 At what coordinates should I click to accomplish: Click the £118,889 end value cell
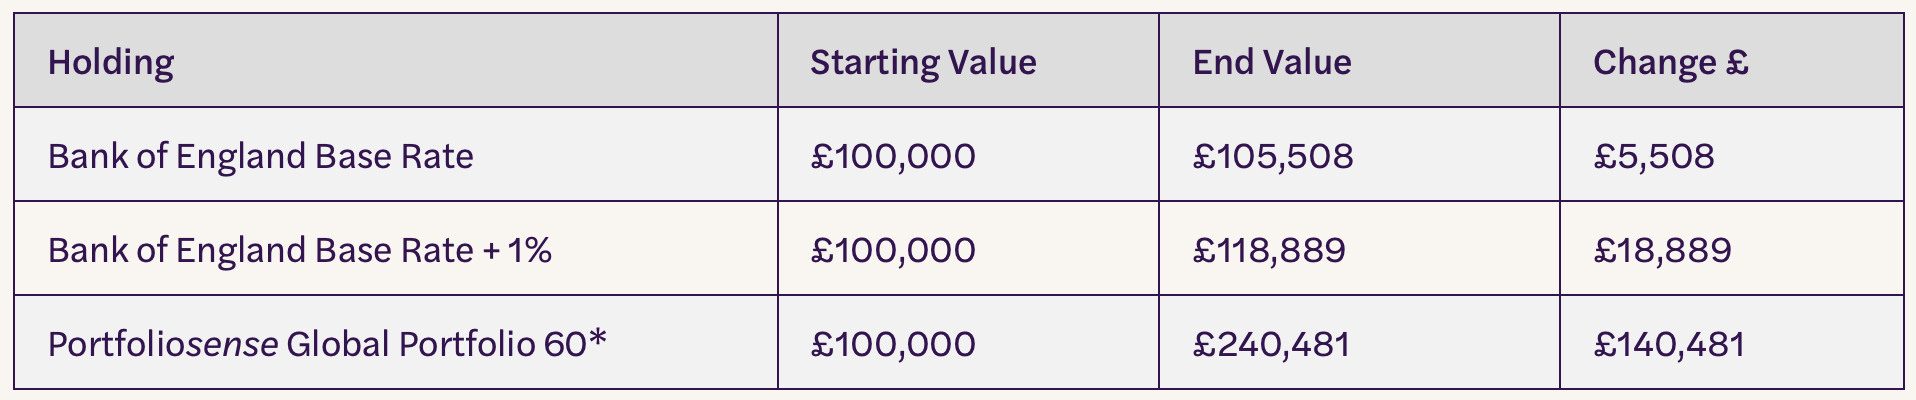tap(1359, 248)
